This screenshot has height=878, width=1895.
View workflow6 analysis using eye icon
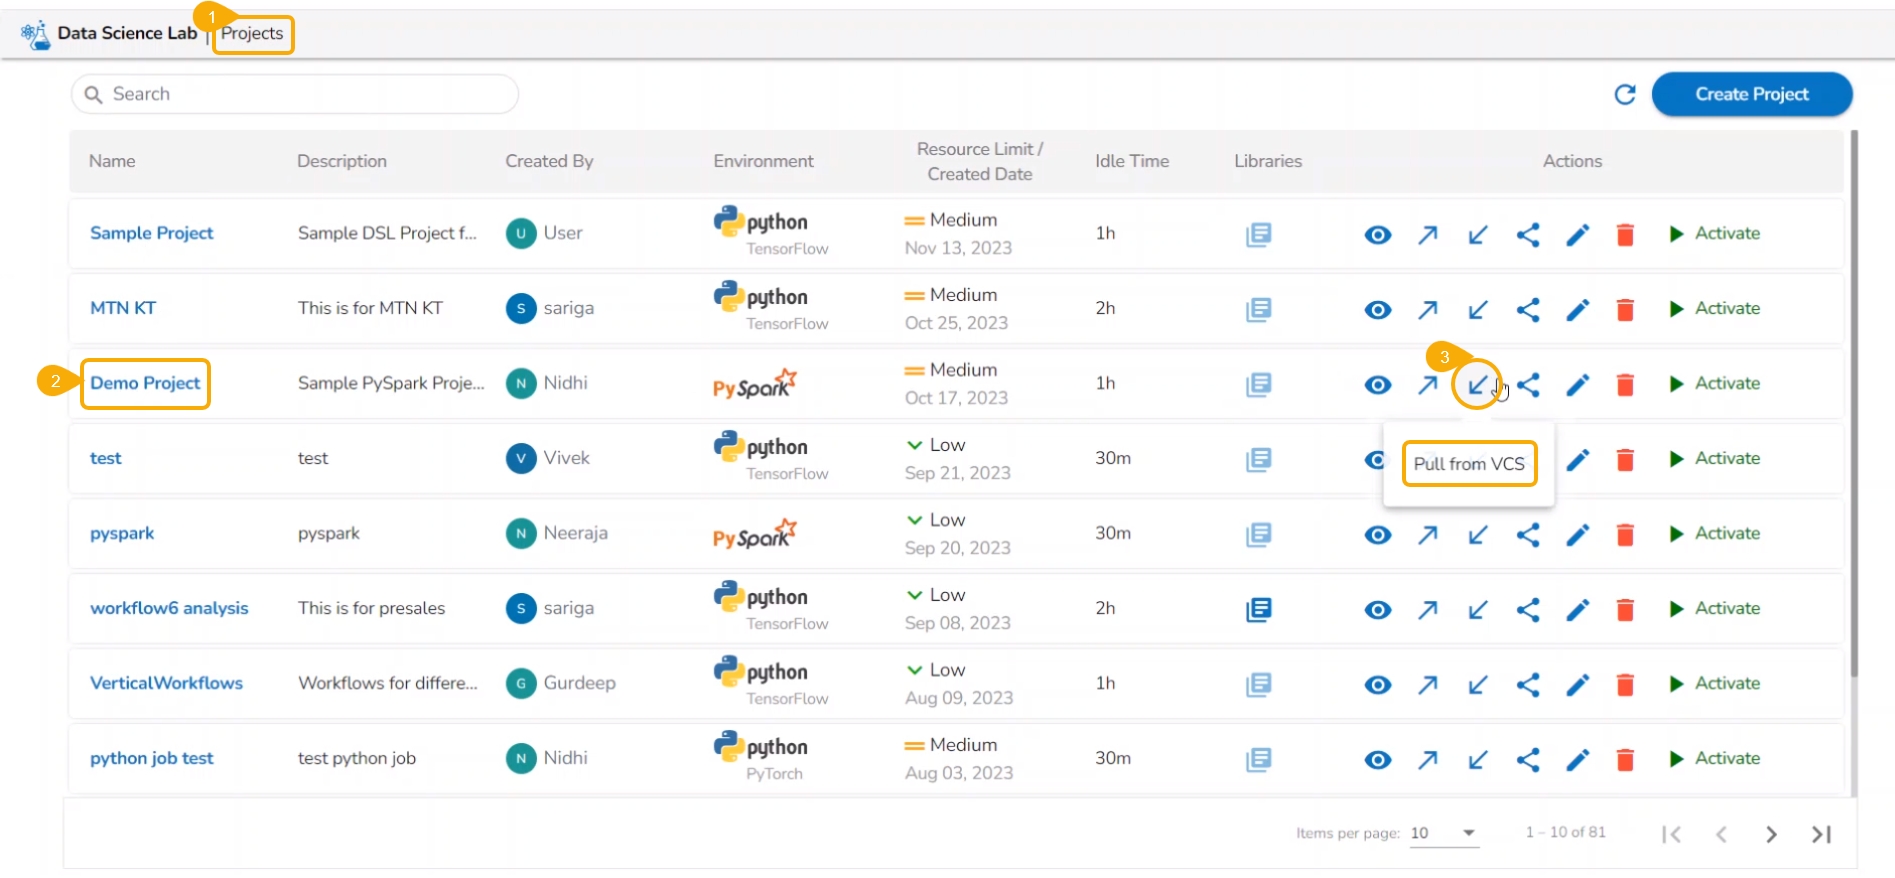(1377, 610)
